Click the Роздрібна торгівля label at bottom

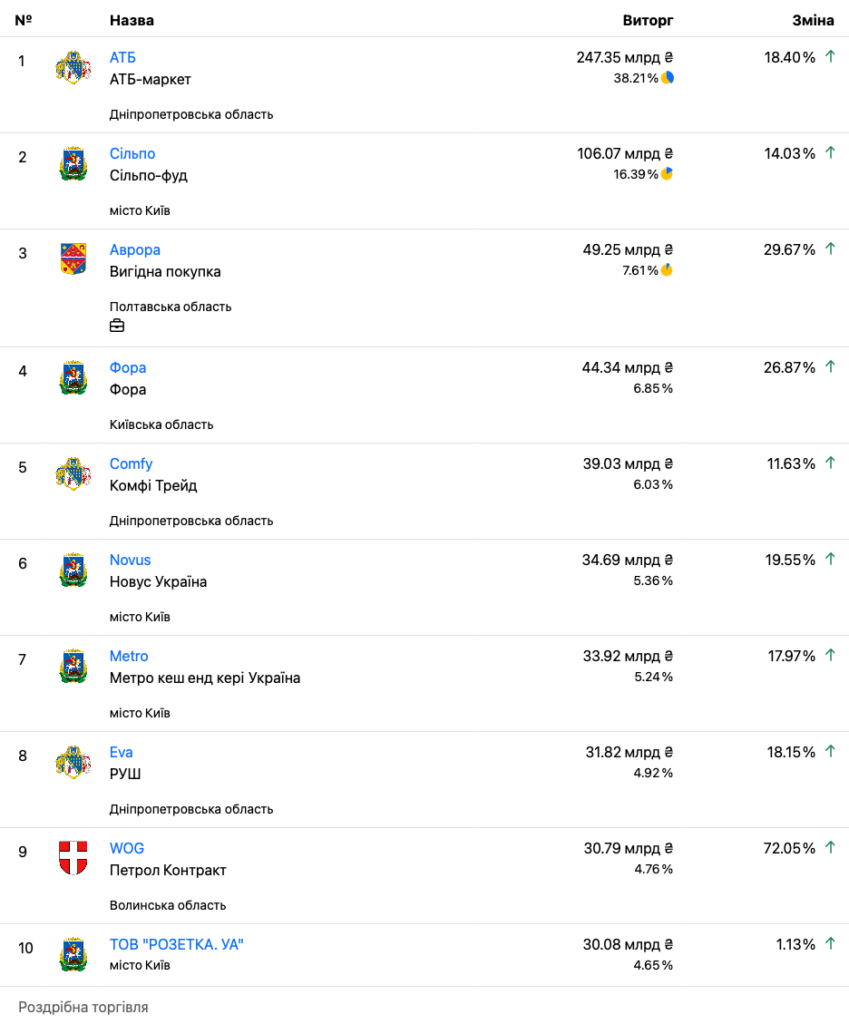click(x=83, y=1007)
